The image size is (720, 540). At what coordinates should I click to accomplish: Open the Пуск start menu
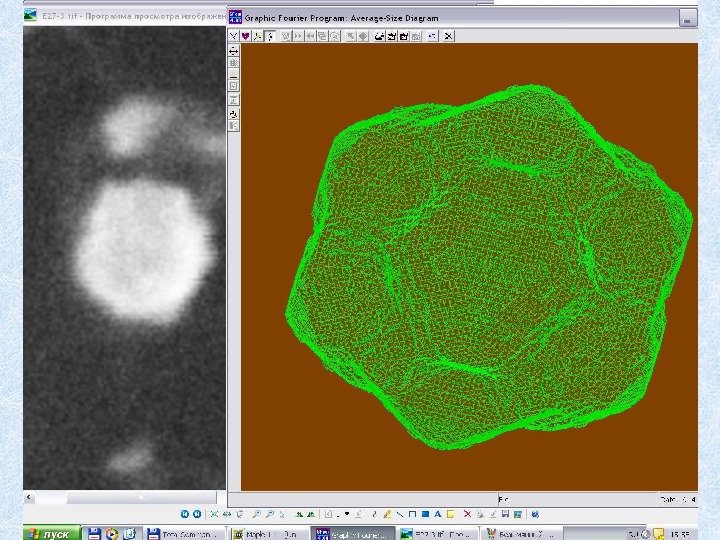(x=51, y=534)
